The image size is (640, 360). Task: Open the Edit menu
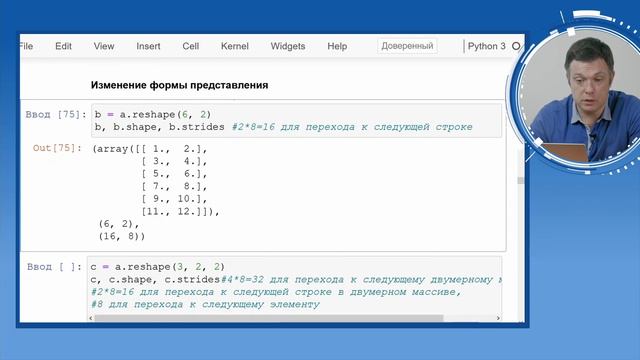63,46
